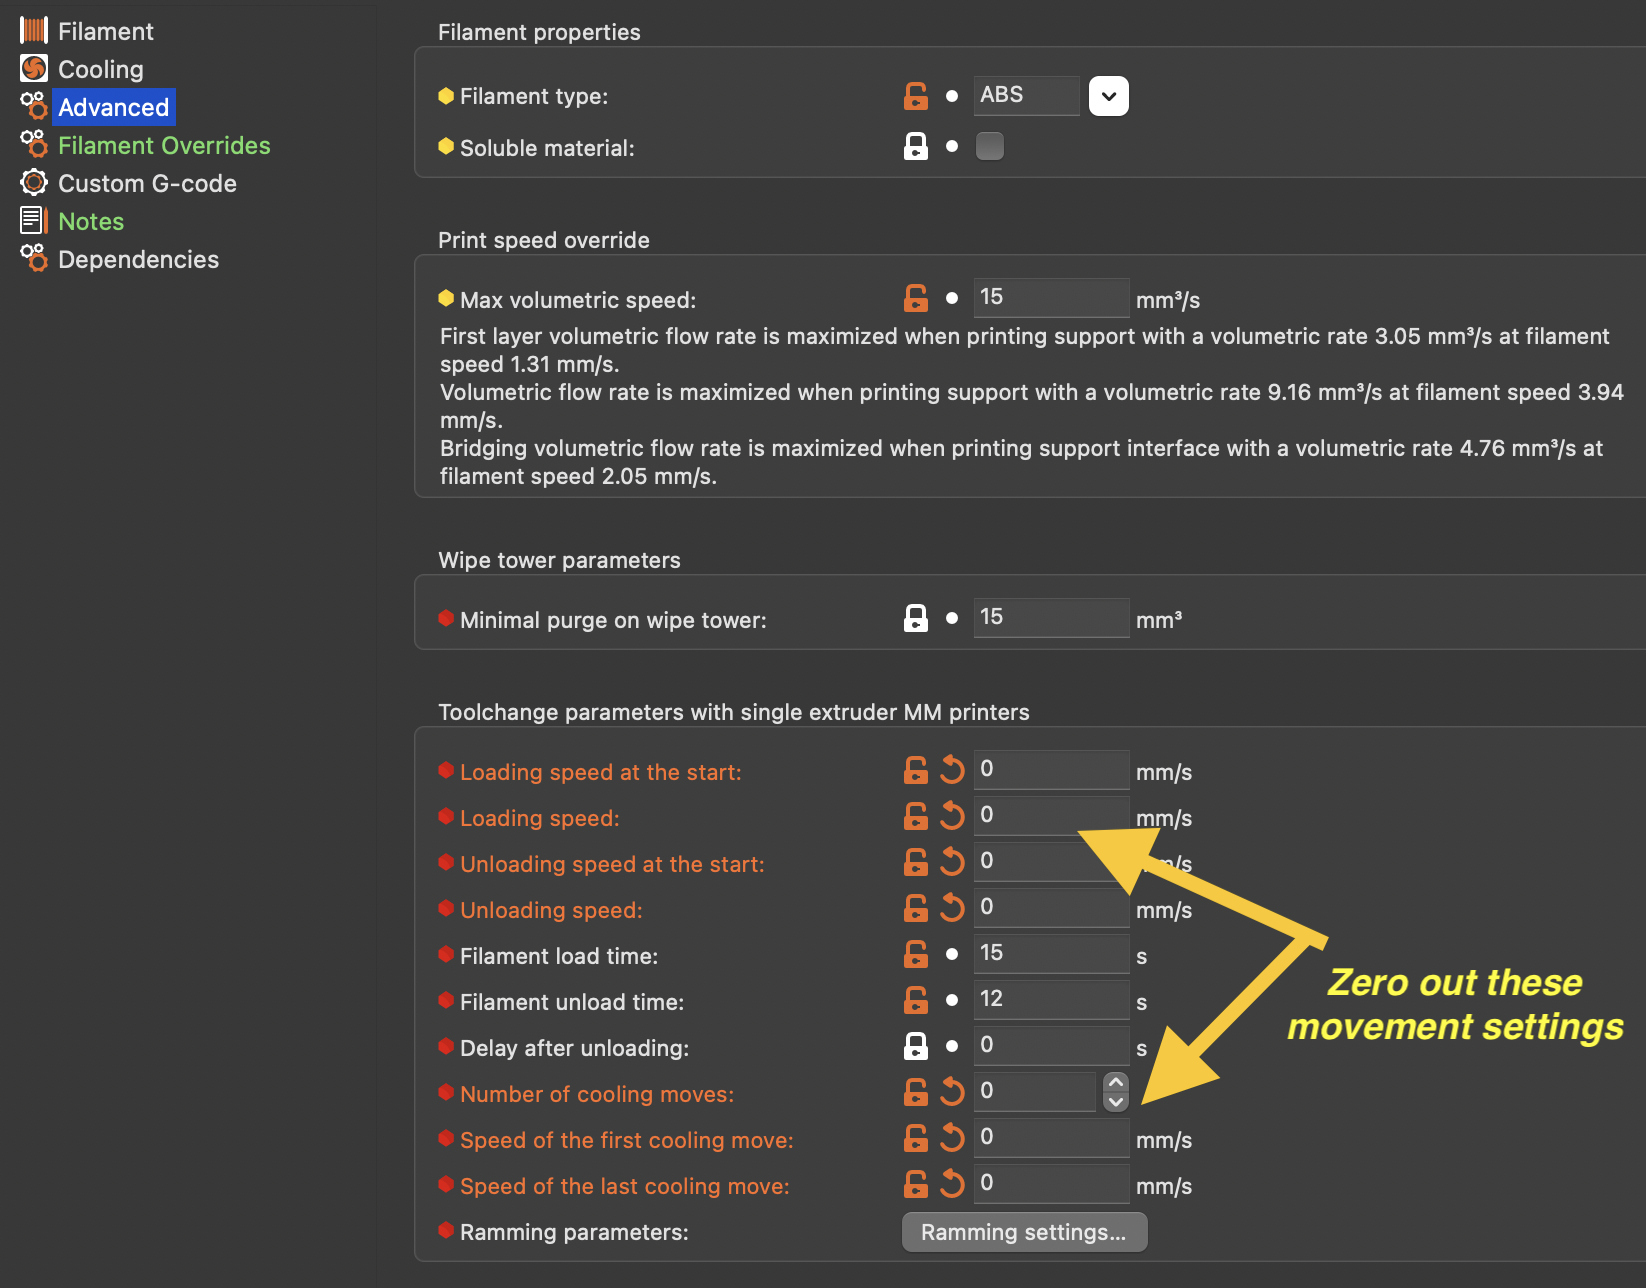1646x1288 pixels.
Task: Reset Speed of the last cooling move
Action: 952,1184
